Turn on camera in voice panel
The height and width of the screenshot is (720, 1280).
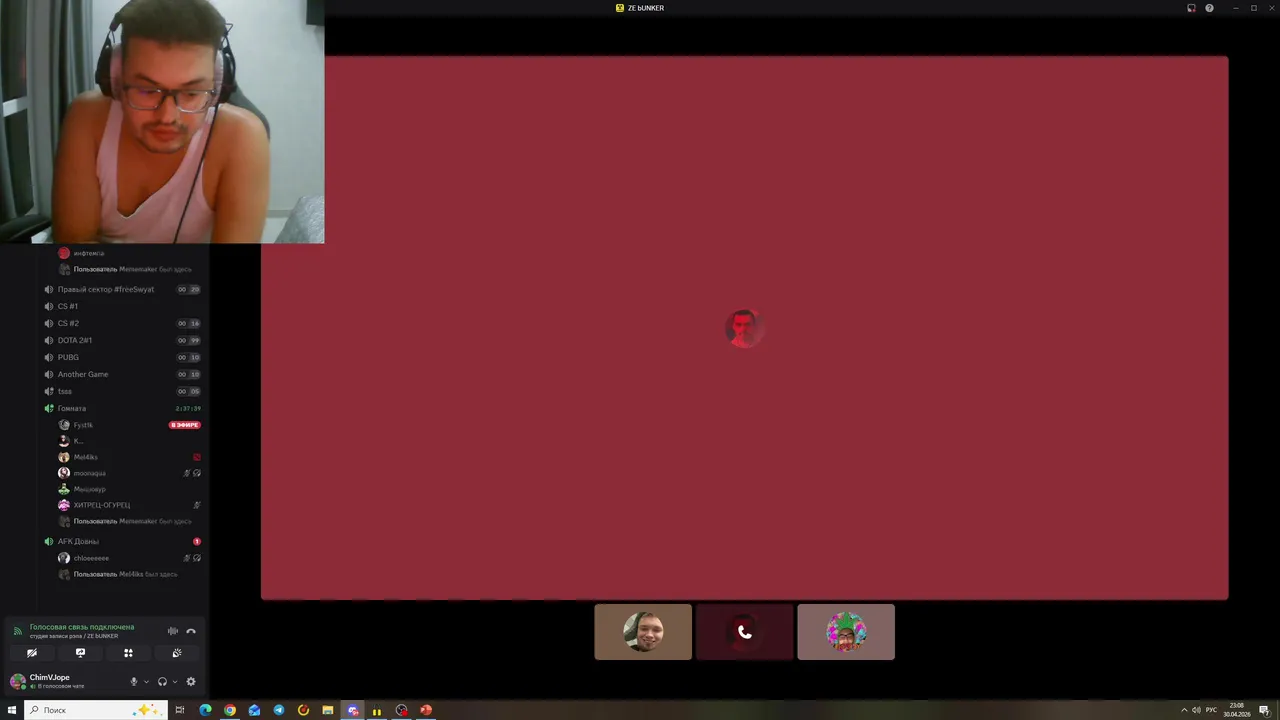click(32, 653)
